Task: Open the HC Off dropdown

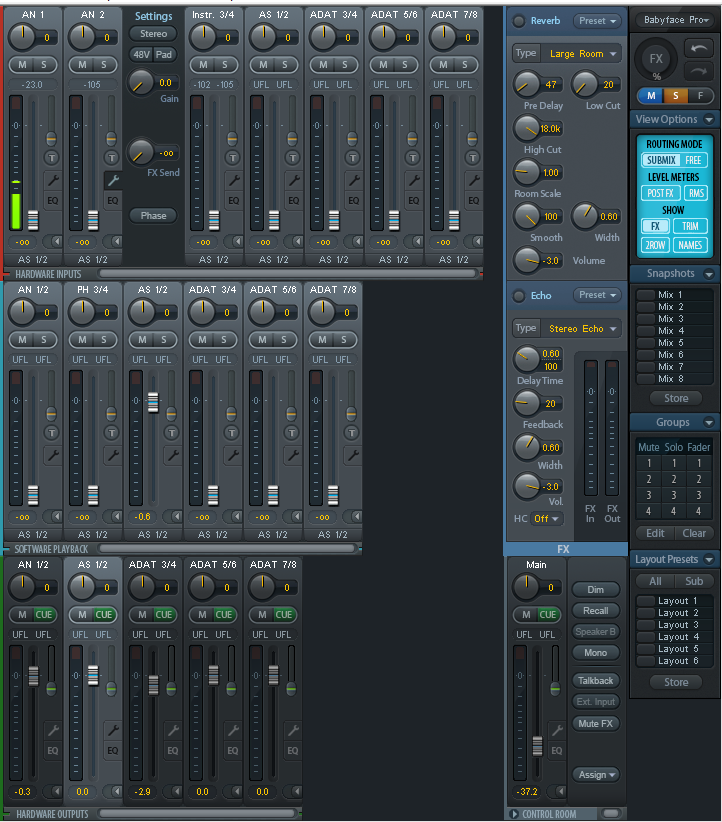Action: pyautogui.click(x=546, y=518)
